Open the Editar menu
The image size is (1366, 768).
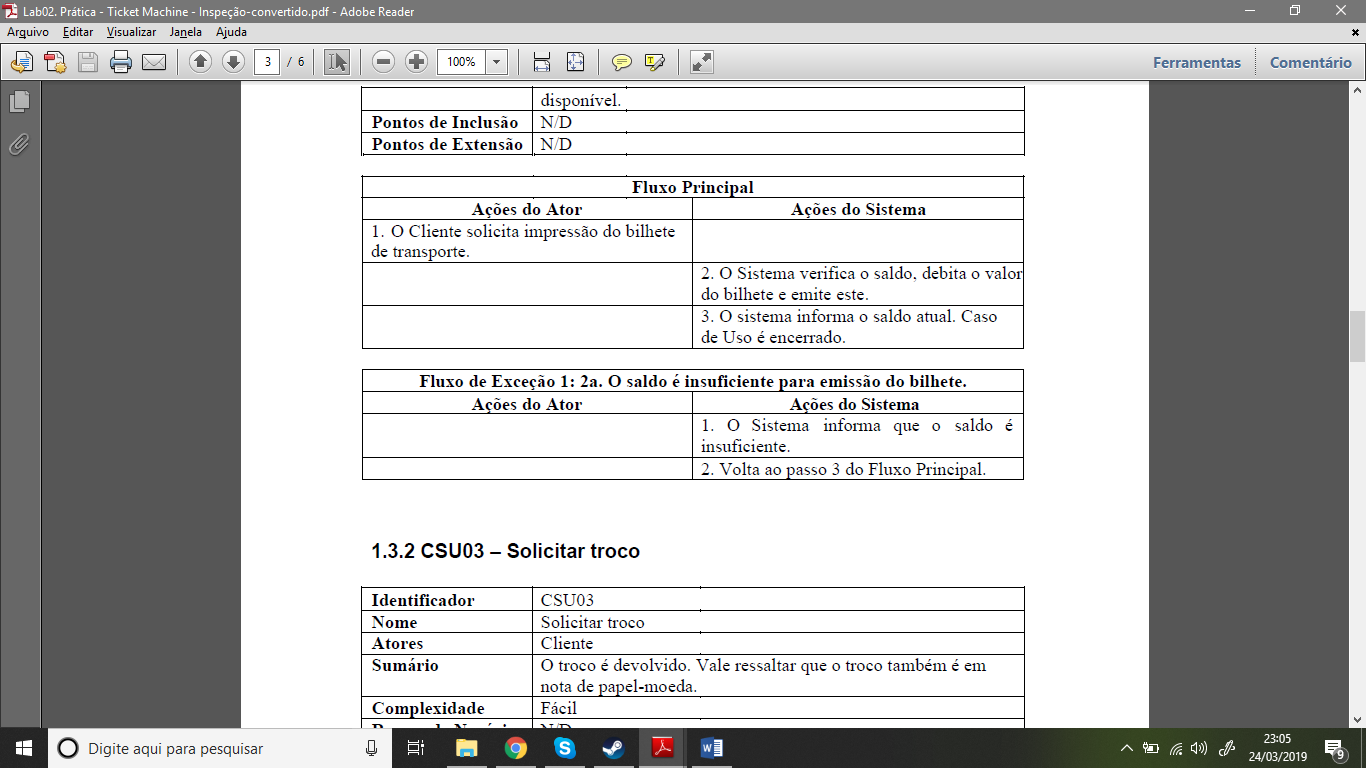78,32
